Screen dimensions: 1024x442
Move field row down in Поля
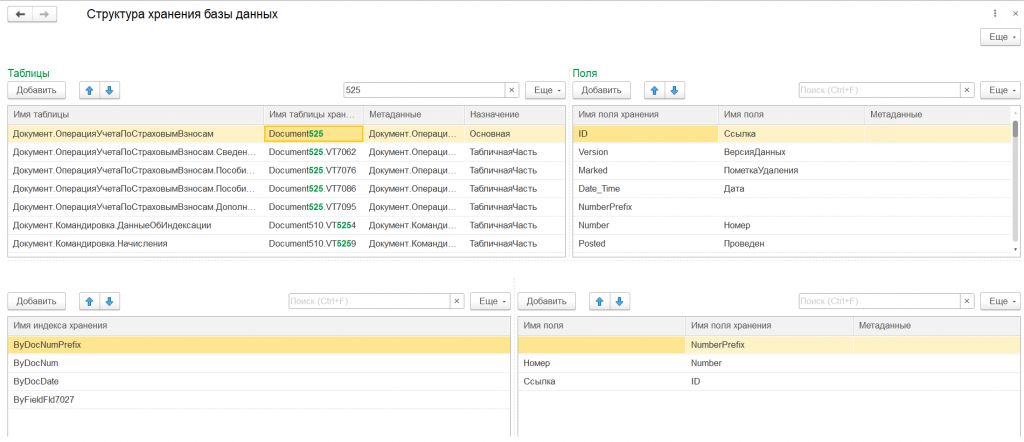click(x=675, y=90)
